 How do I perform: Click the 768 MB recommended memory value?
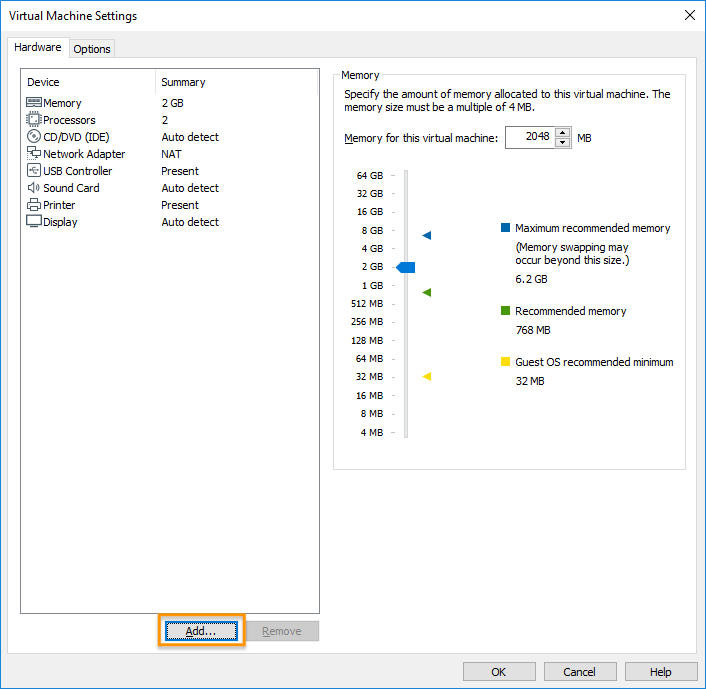point(533,330)
